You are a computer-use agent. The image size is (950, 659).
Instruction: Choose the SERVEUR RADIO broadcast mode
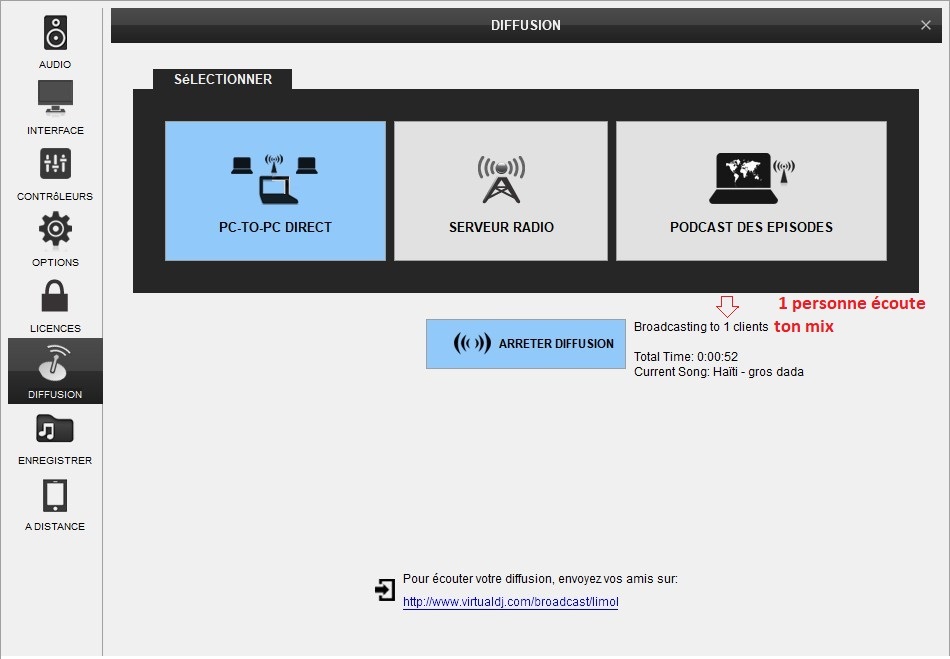pos(501,191)
